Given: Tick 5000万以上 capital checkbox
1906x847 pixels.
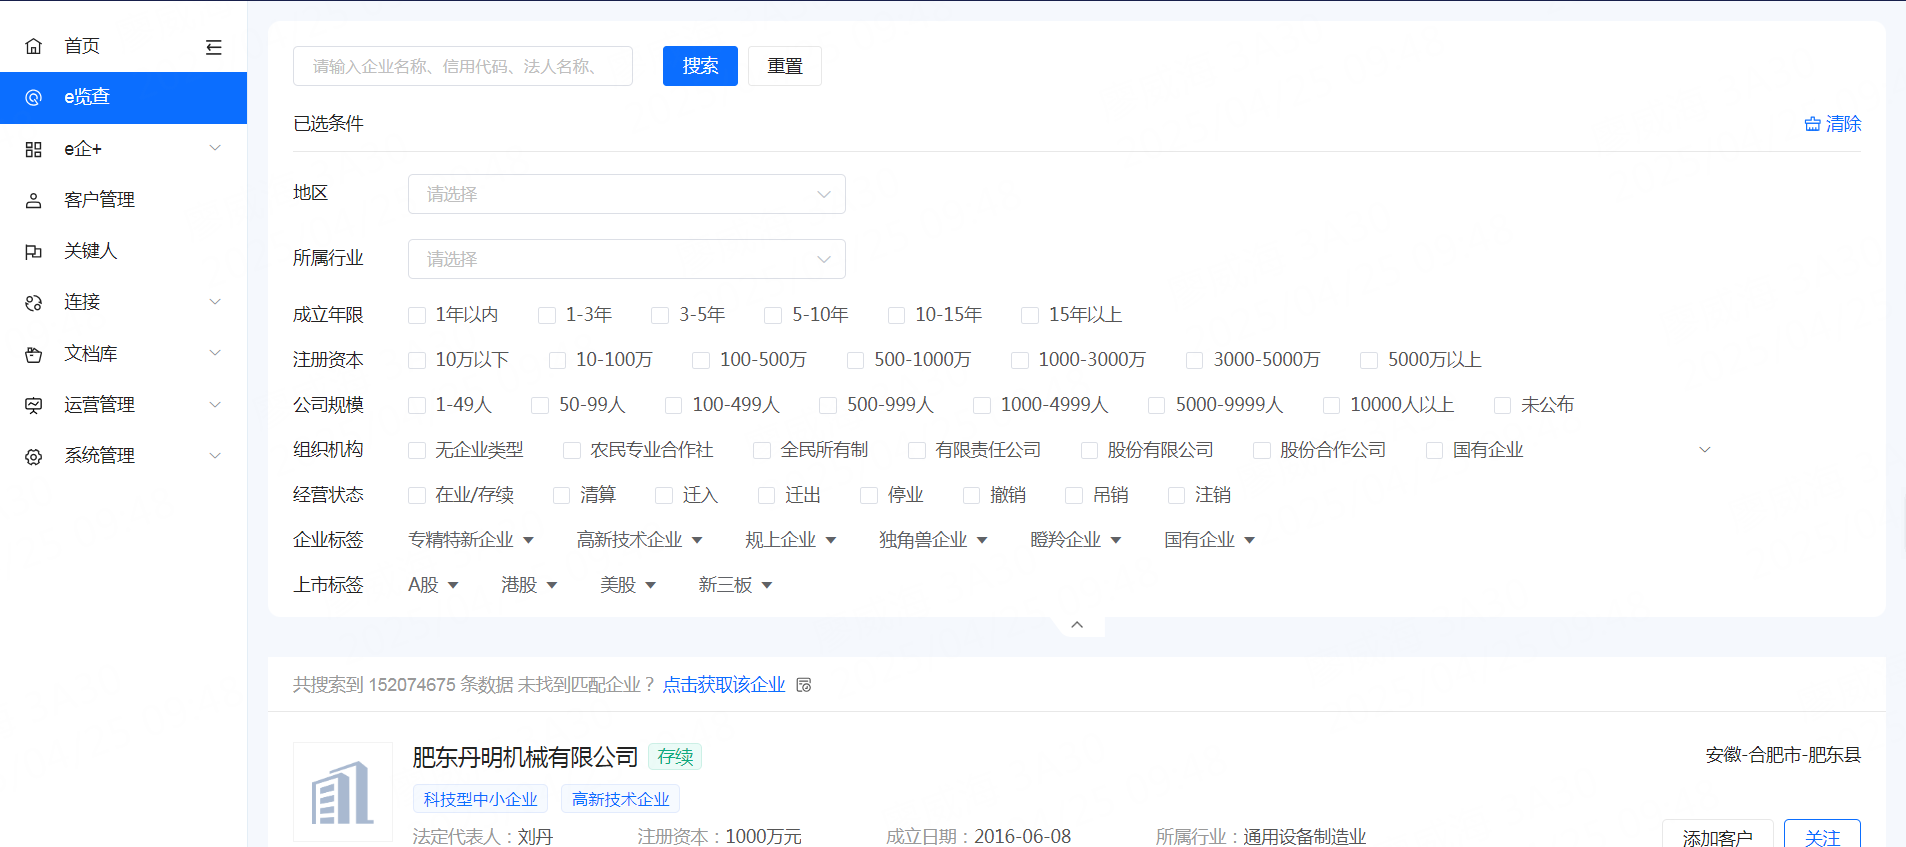Looking at the screenshot, I should (x=1369, y=360).
